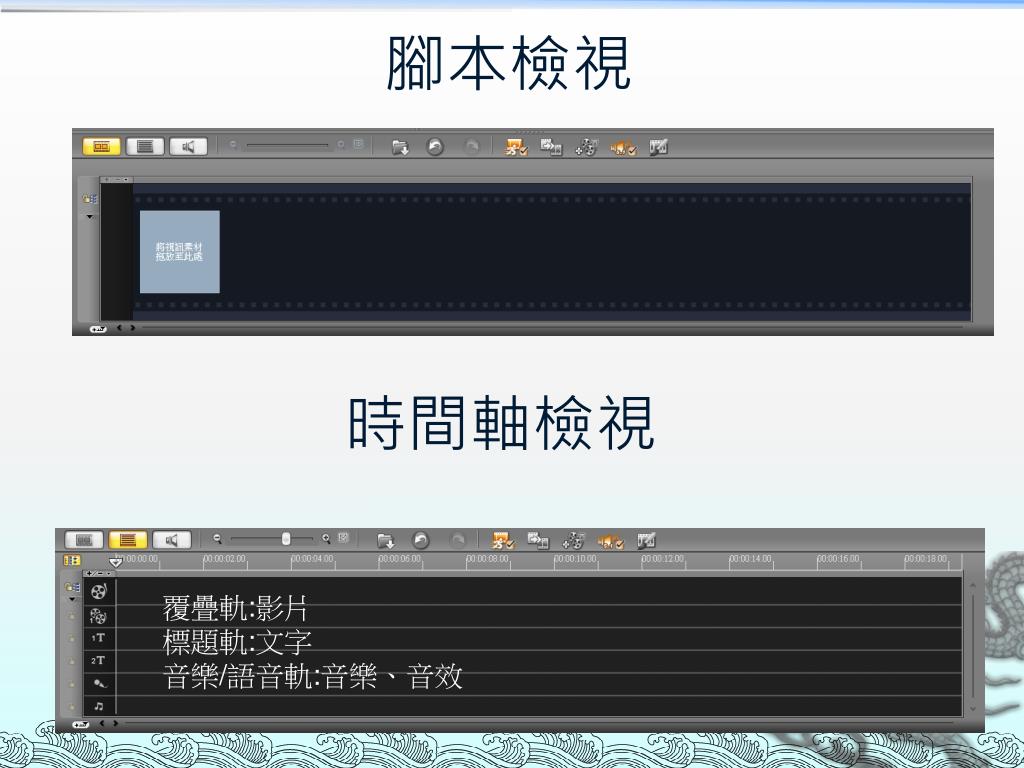Click the ruler at the 00:00:18.00 mark
Image resolution: width=1024 pixels, height=768 pixels.
tap(925, 560)
